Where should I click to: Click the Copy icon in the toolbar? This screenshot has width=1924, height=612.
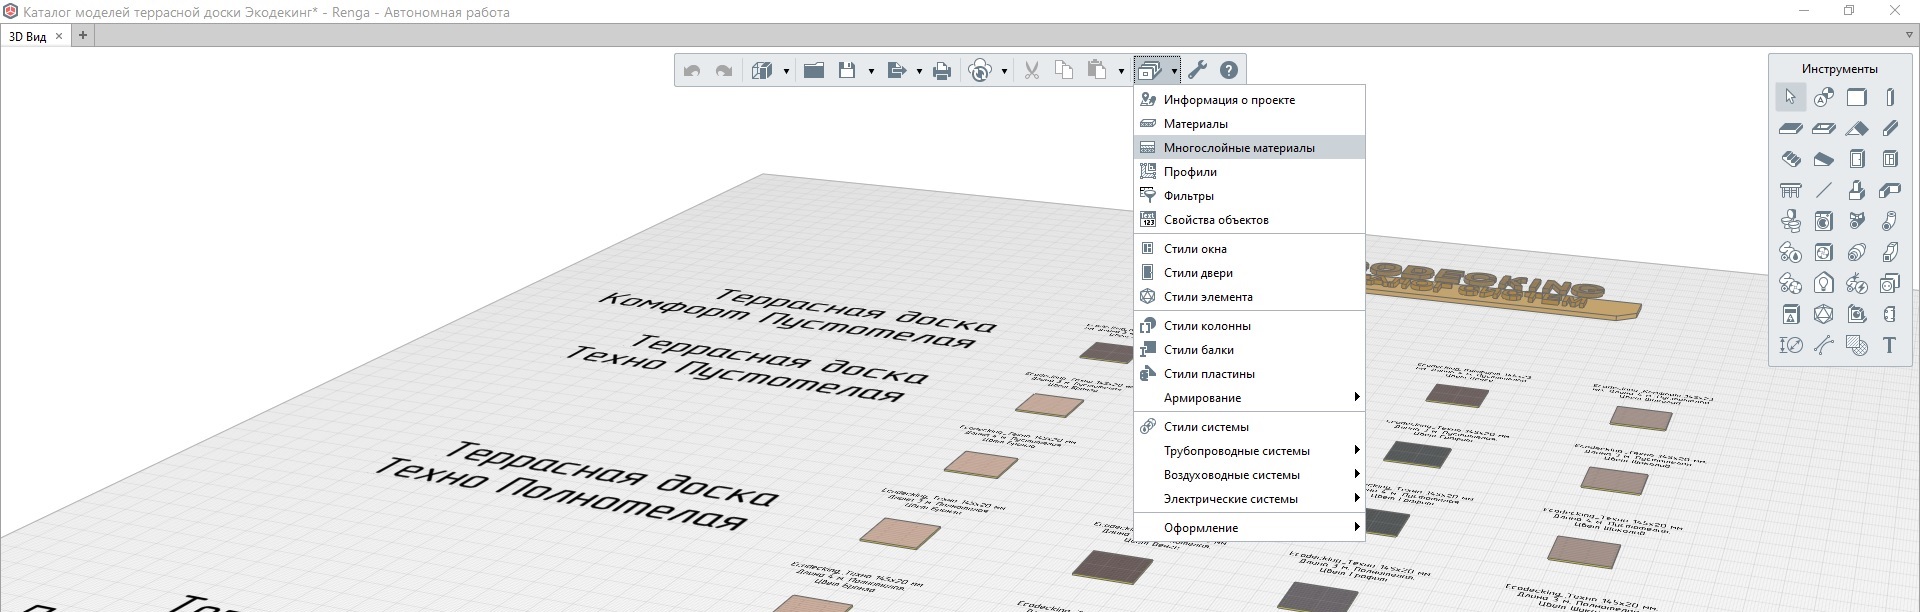[1064, 70]
